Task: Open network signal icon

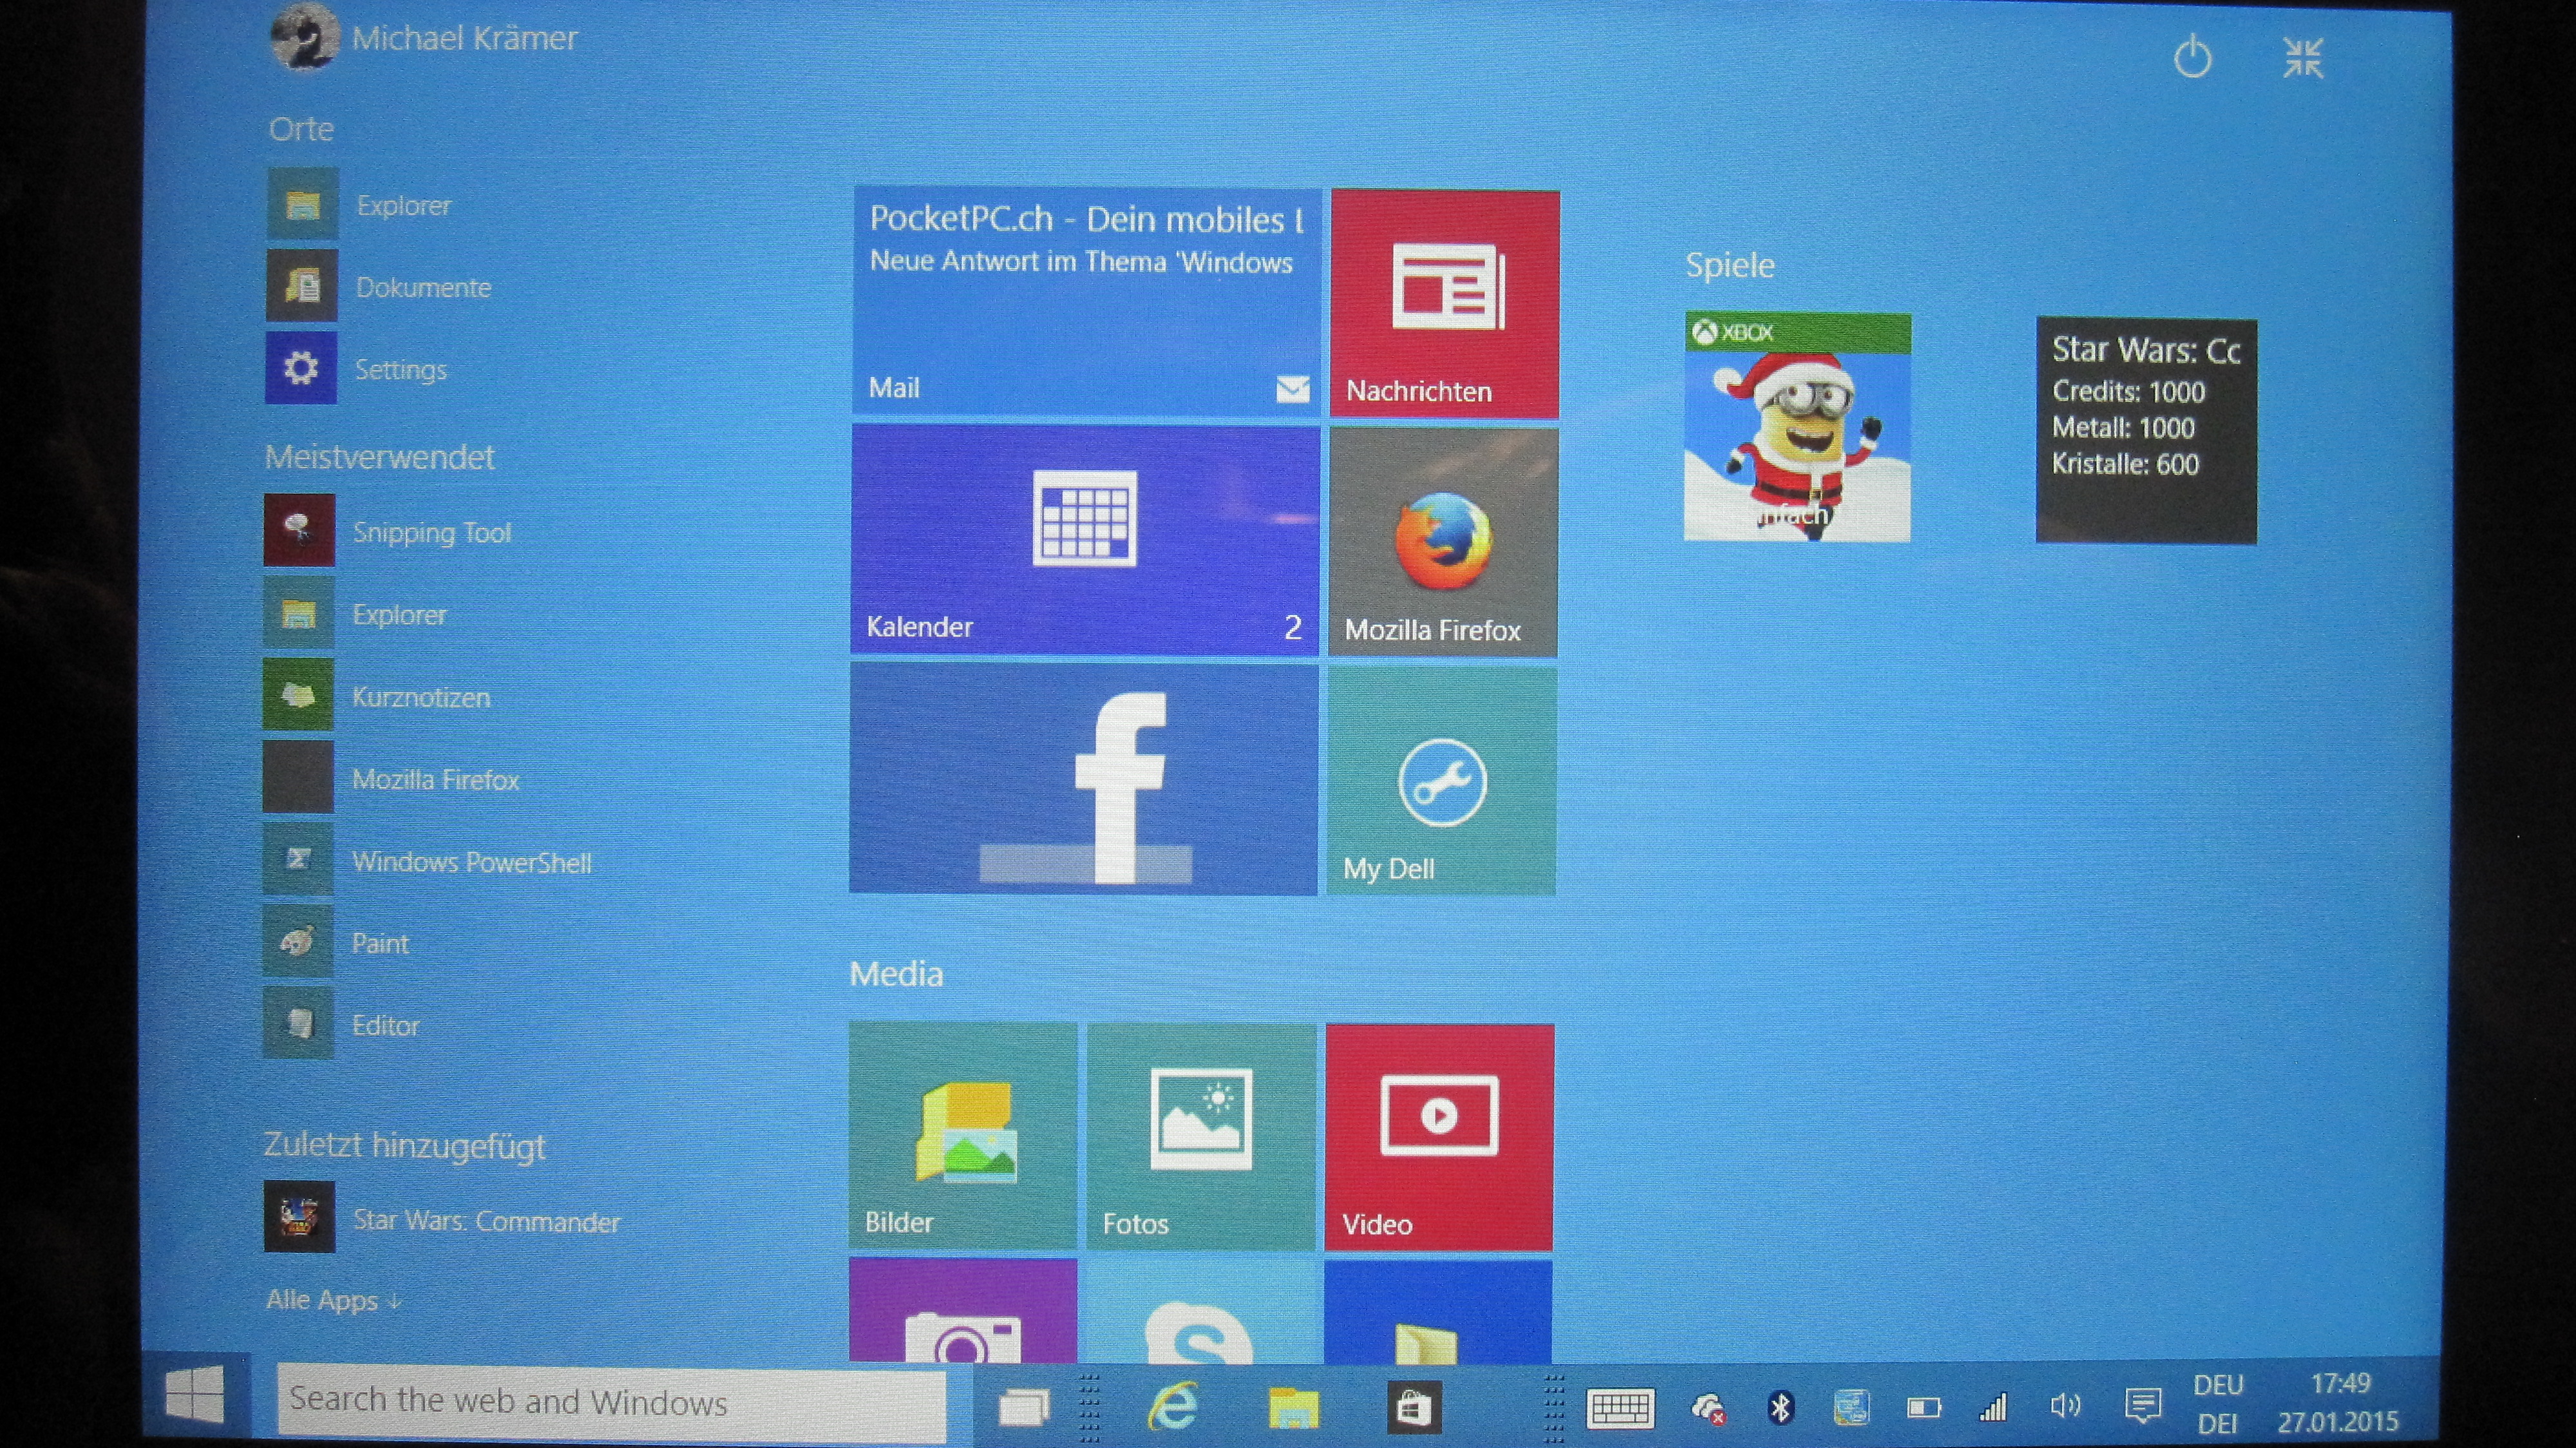Action: click(x=1993, y=1408)
